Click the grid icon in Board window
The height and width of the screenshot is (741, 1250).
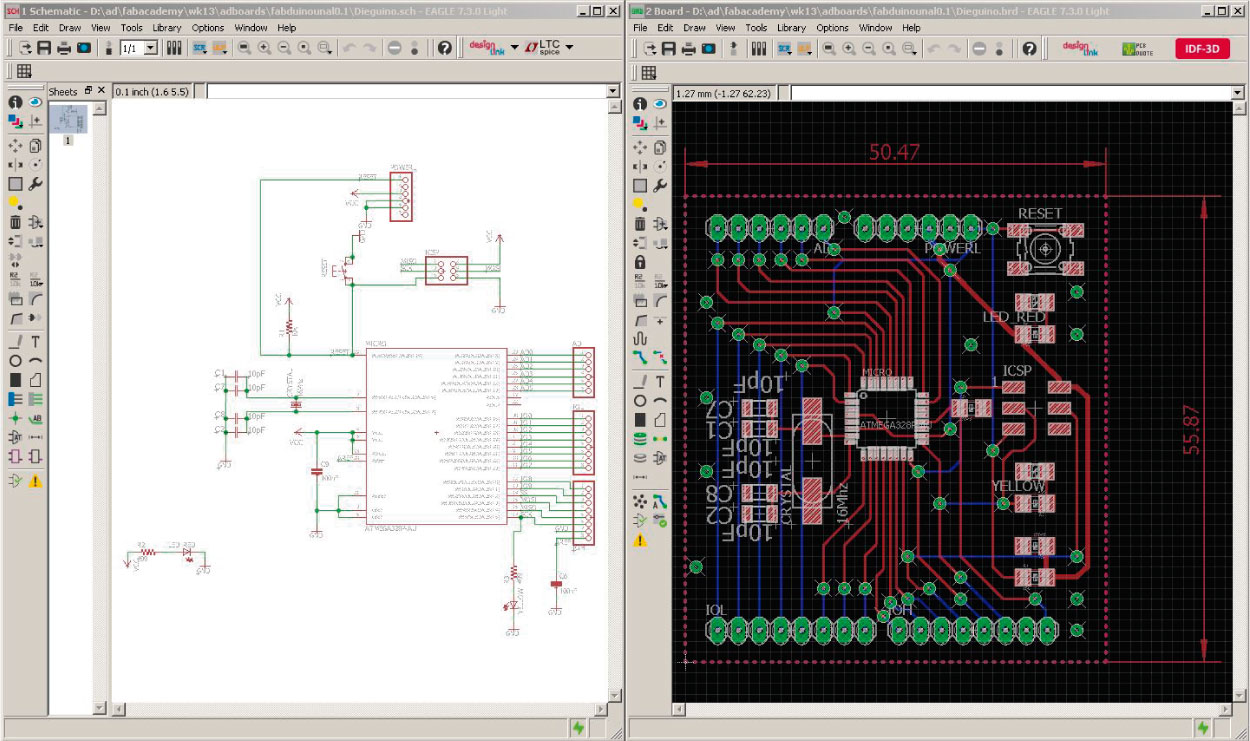[649, 71]
